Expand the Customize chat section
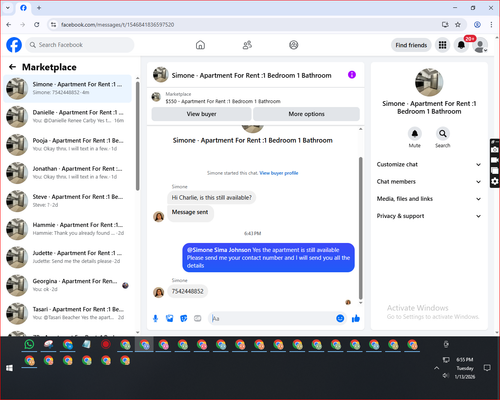500x400 pixels. pyautogui.click(x=429, y=164)
